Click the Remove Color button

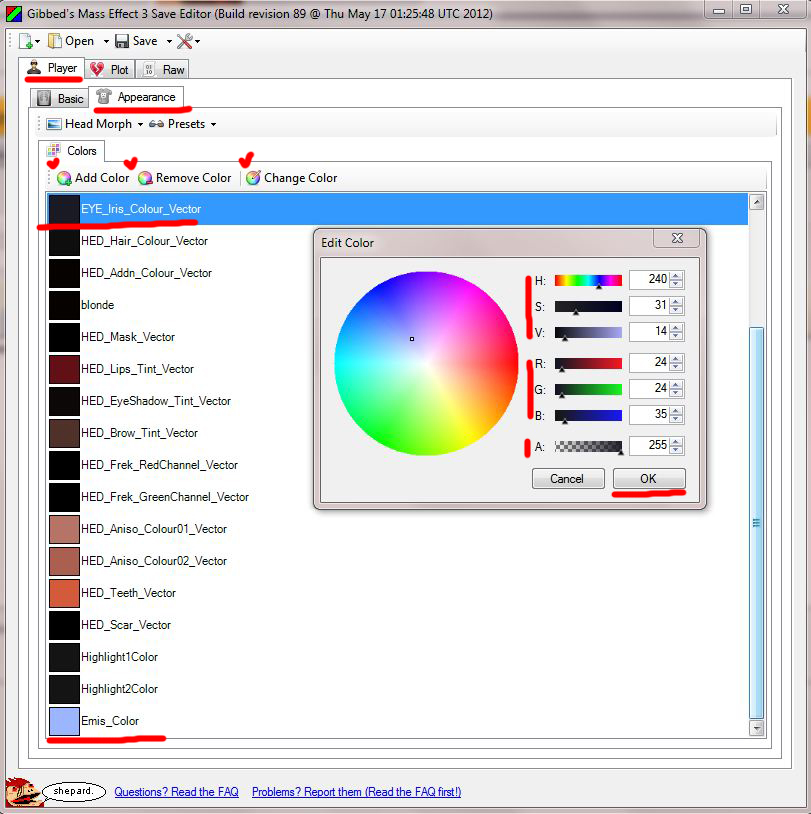coord(185,178)
